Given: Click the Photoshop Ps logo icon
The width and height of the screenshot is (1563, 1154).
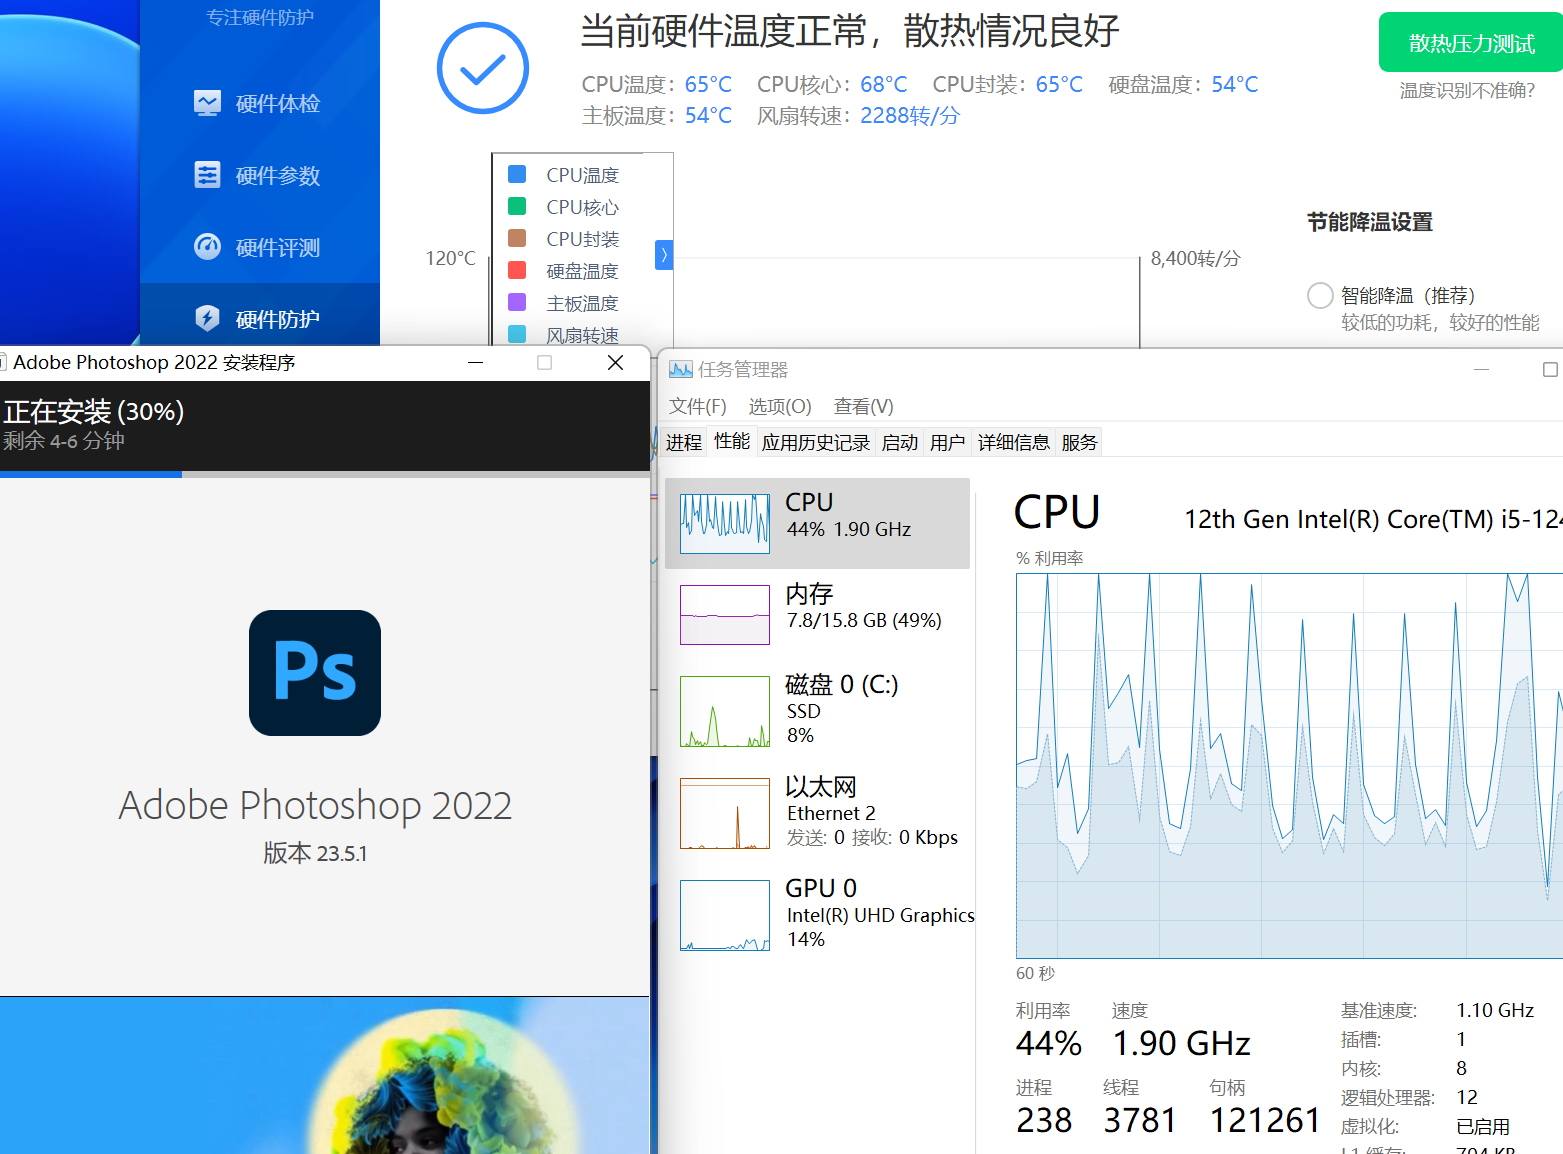Looking at the screenshot, I should (x=315, y=673).
